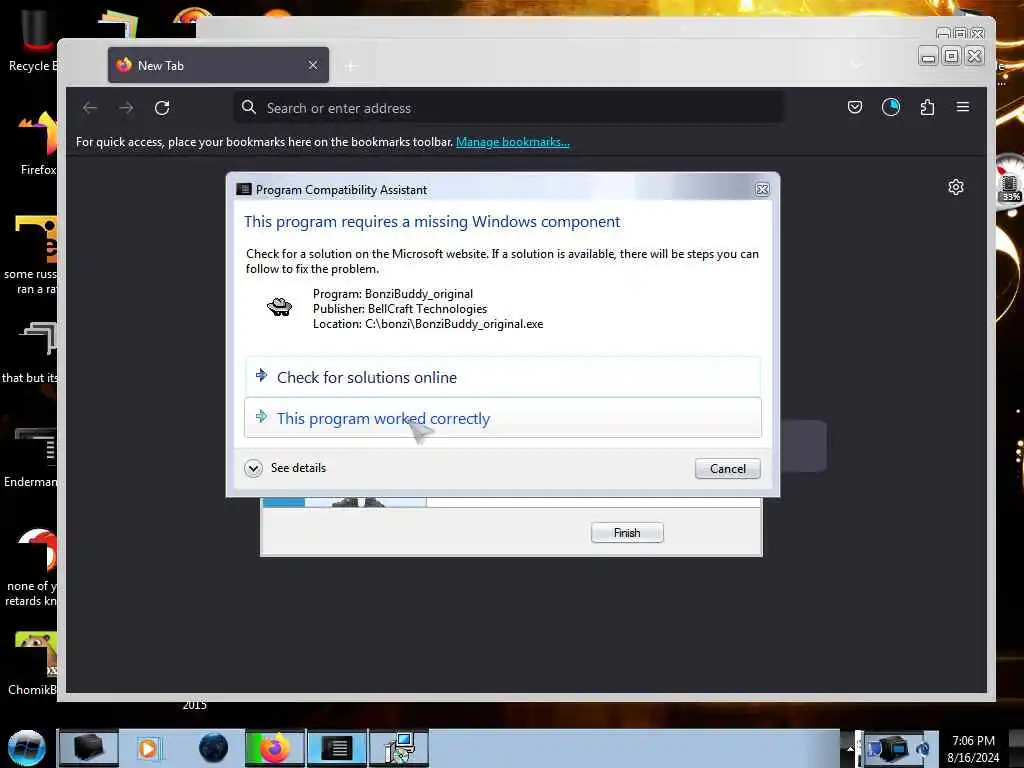
Task: Open the Firefox hamburger application menu
Action: tap(963, 106)
